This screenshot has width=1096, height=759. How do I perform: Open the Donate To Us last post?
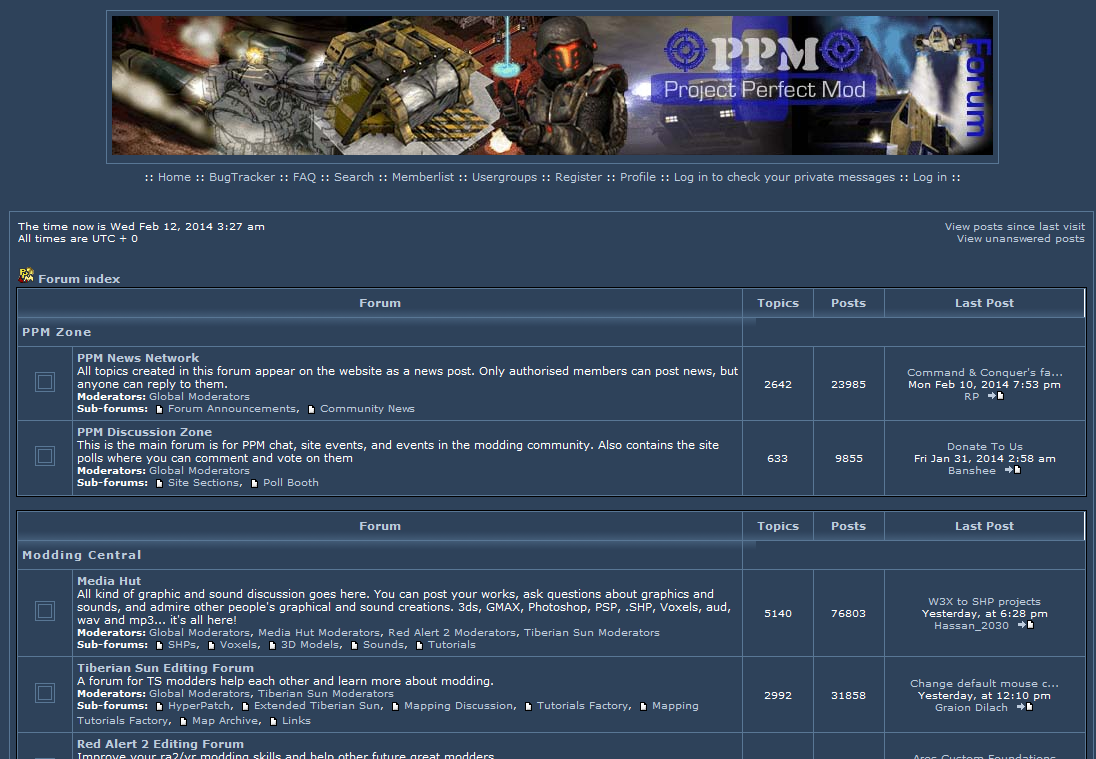pos(985,447)
